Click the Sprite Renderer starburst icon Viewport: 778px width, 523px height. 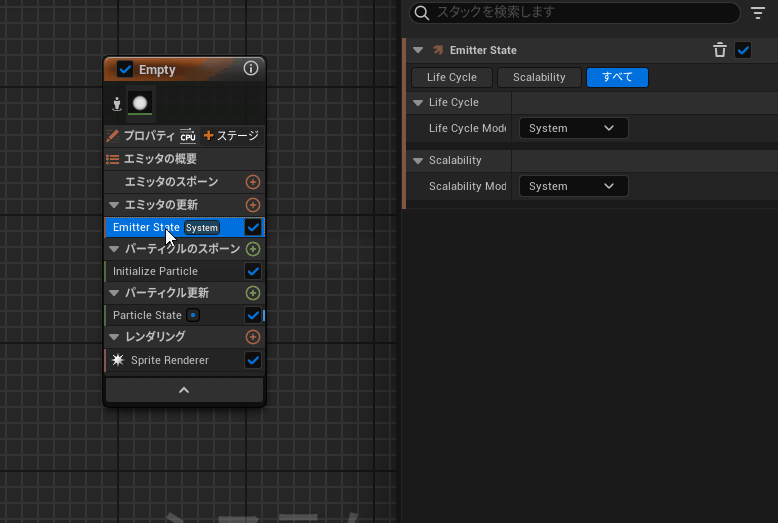[x=118, y=360]
